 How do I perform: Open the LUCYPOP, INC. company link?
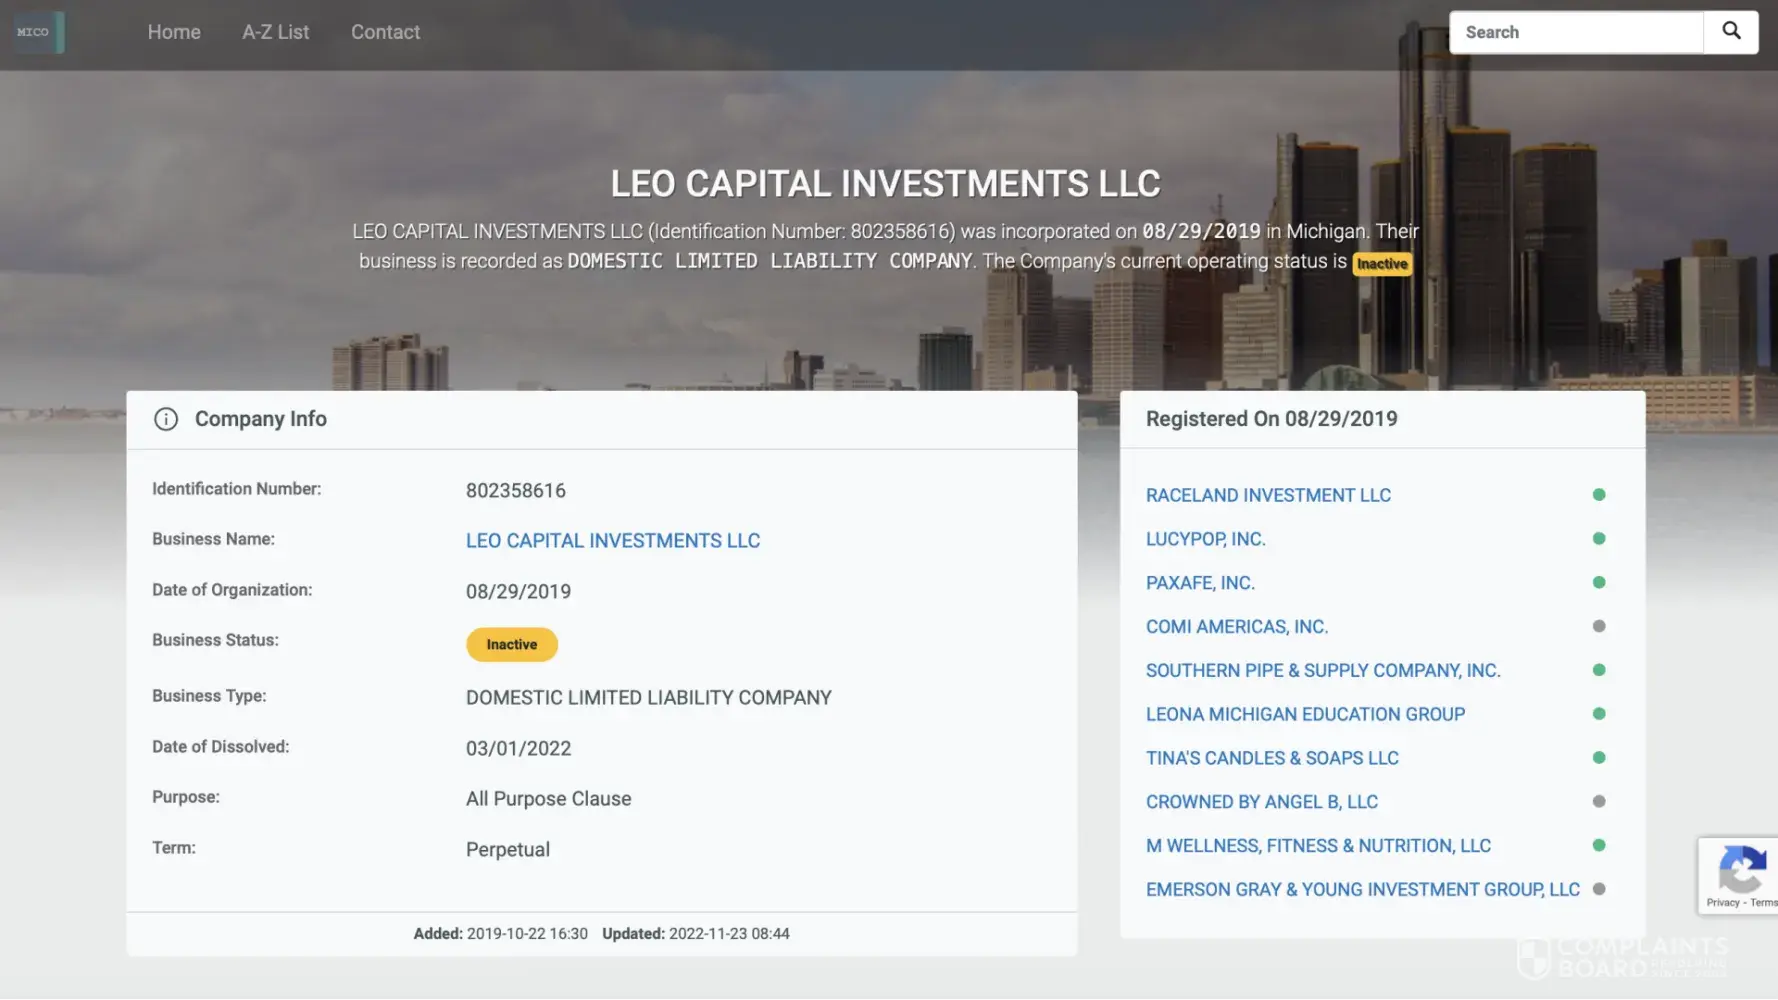point(1205,539)
